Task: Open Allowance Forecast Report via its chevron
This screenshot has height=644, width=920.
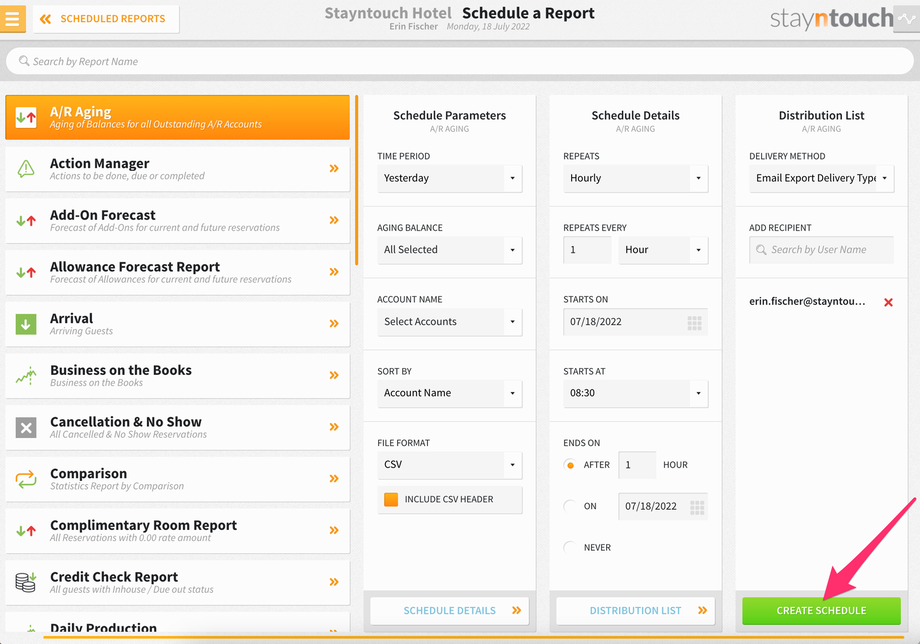Action: point(334,272)
